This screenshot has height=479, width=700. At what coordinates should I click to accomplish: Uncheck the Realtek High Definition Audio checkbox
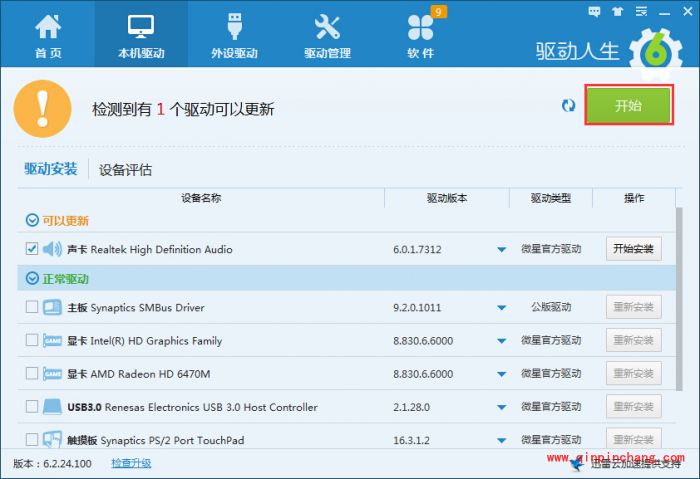pyautogui.click(x=32, y=248)
